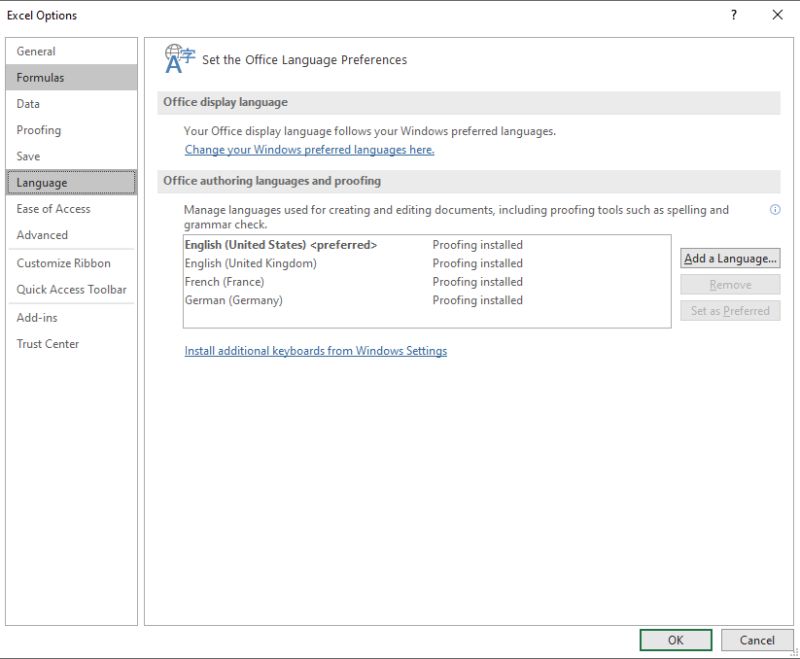Click Proofing installed status for German (Germany)
The height and width of the screenshot is (659, 800).
pyautogui.click(x=478, y=300)
